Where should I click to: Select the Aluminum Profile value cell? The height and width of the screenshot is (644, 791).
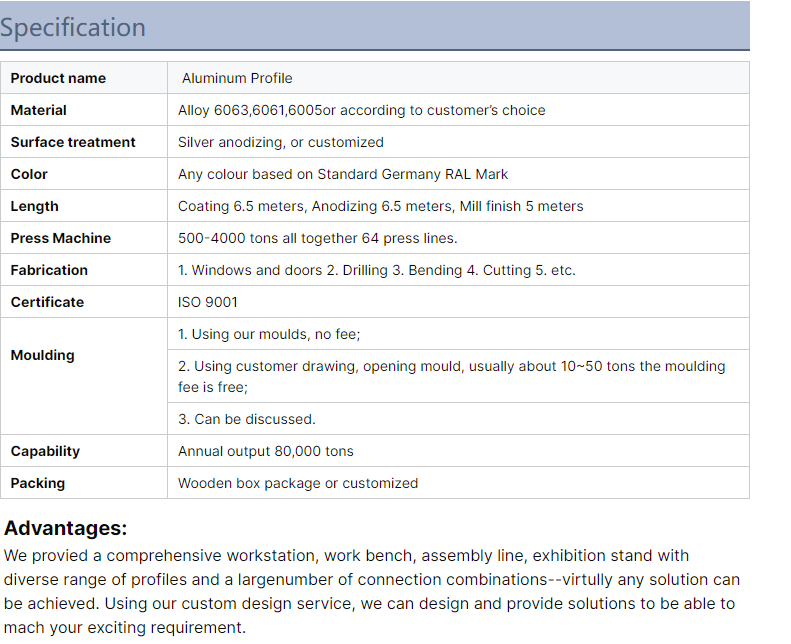[237, 78]
